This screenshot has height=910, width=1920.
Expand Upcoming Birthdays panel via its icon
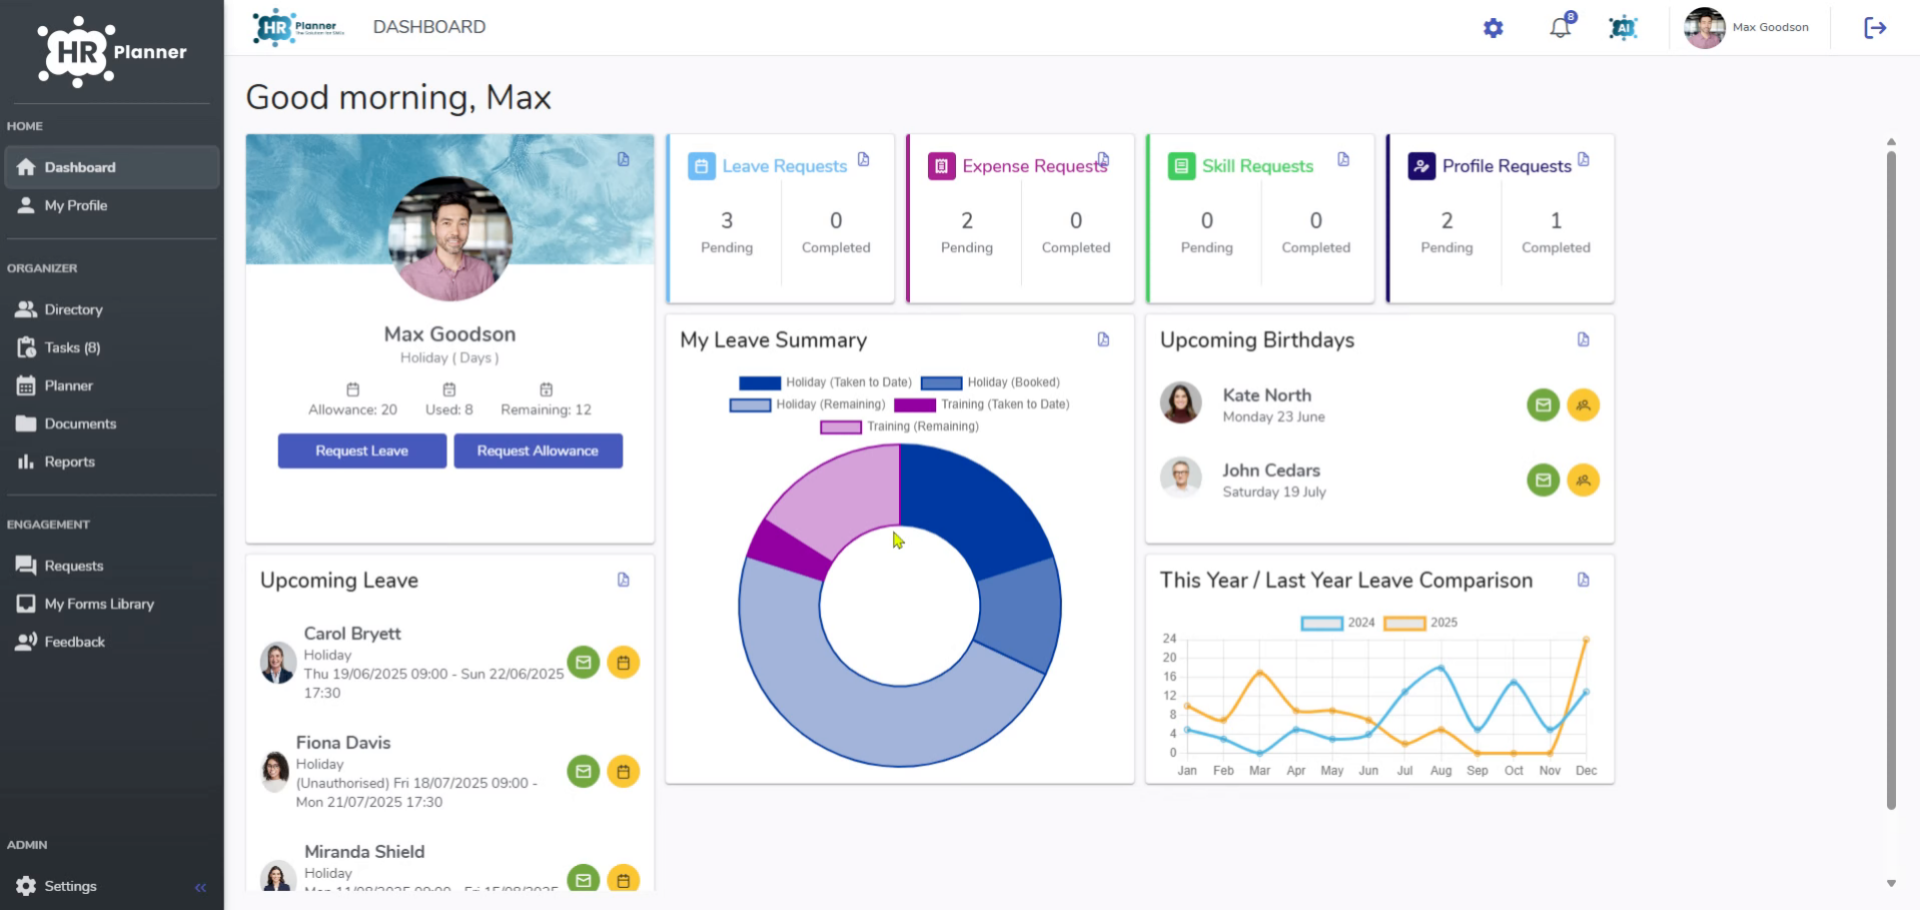click(1583, 340)
